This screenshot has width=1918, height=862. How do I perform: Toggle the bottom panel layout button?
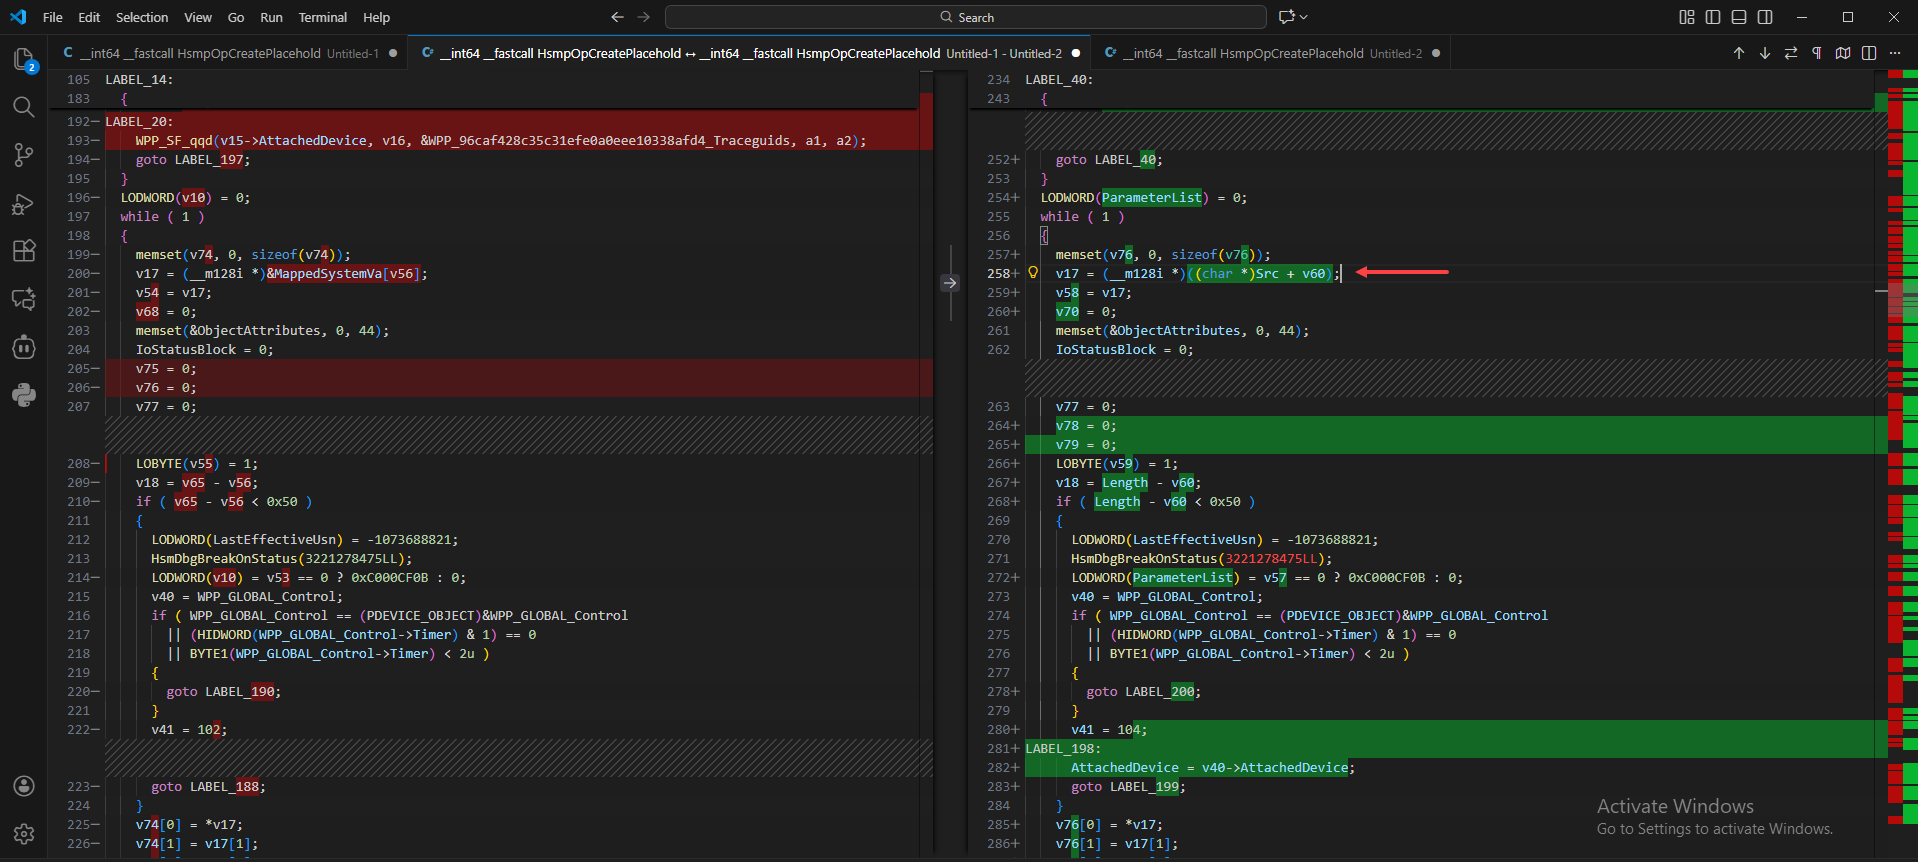[1739, 17]
